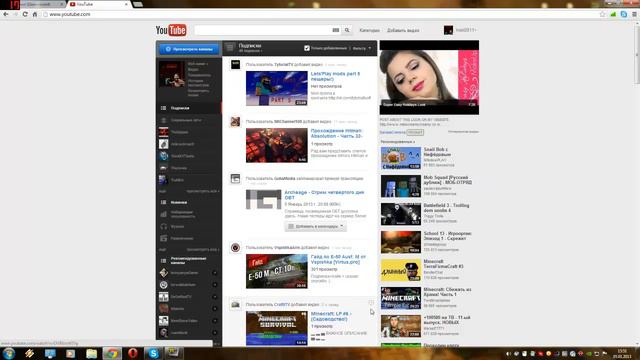Image resolution: width=640 pixels, height=360 pixels.
Task: Open Skype from the taskbar
Action: click(x=153, y=353)
